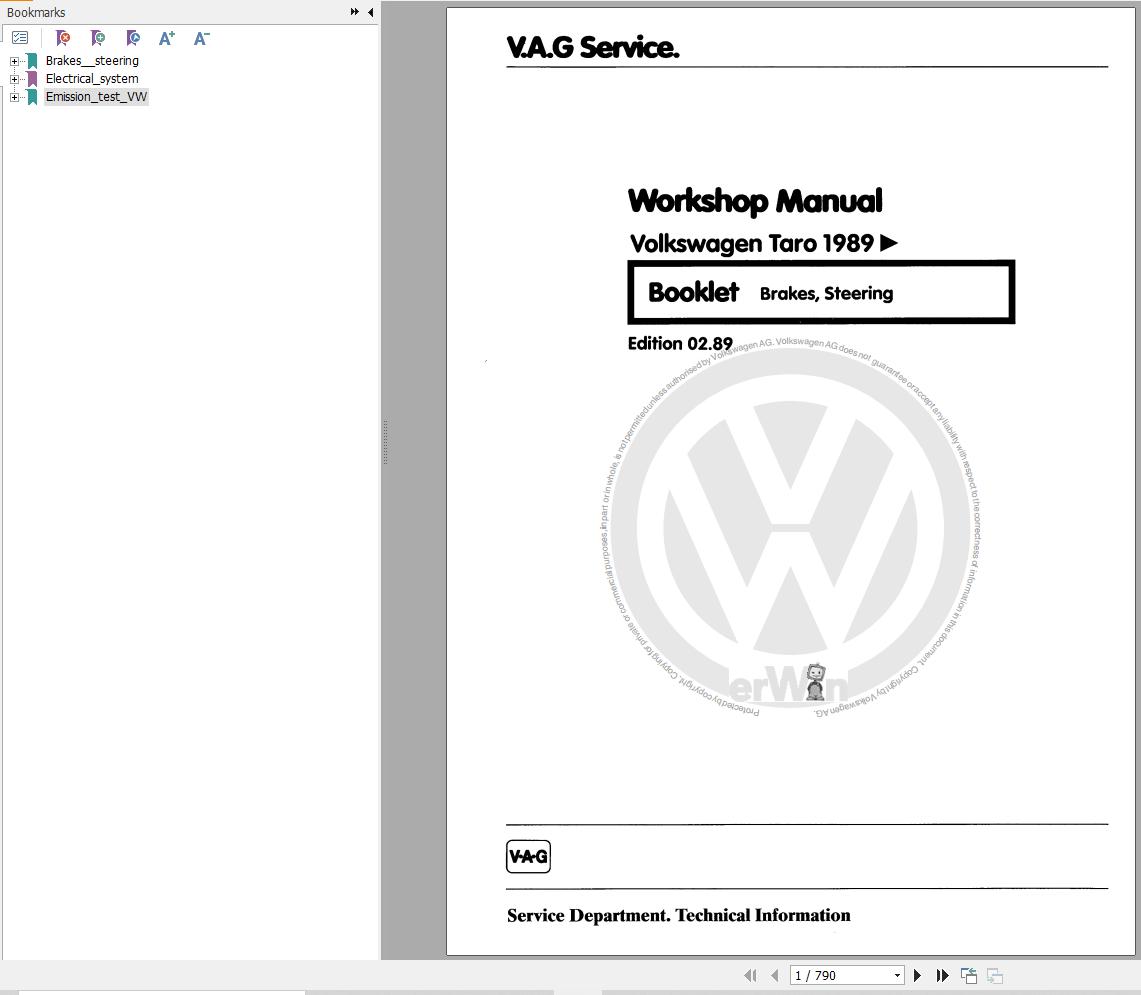
Task: Click the next view icon
Action: point(995,975)
